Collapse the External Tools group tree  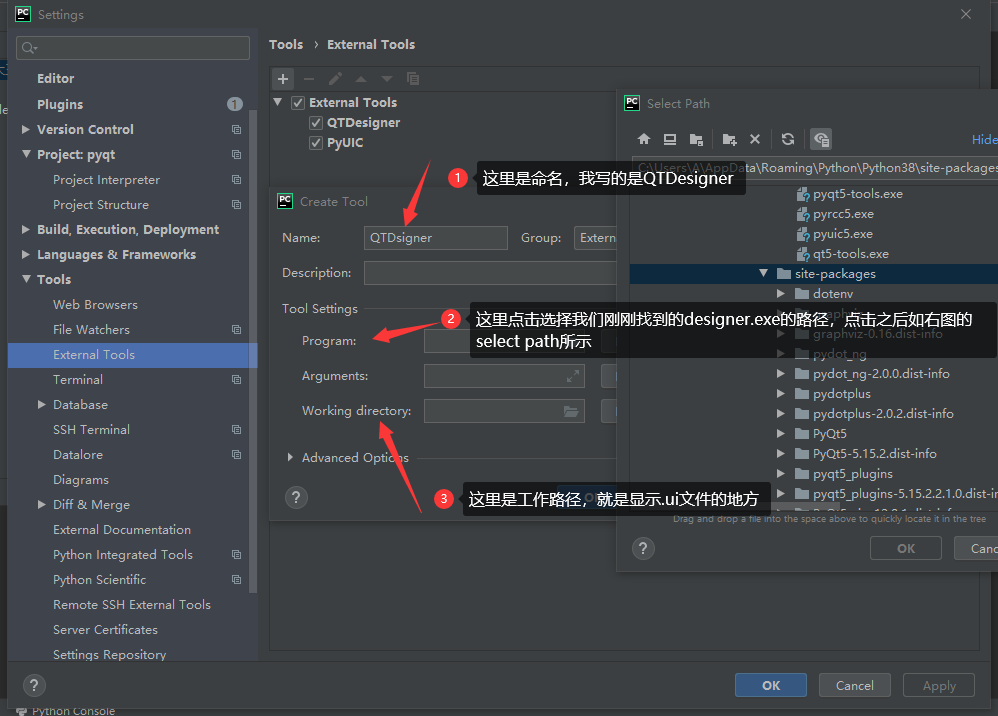click(278, 102)
